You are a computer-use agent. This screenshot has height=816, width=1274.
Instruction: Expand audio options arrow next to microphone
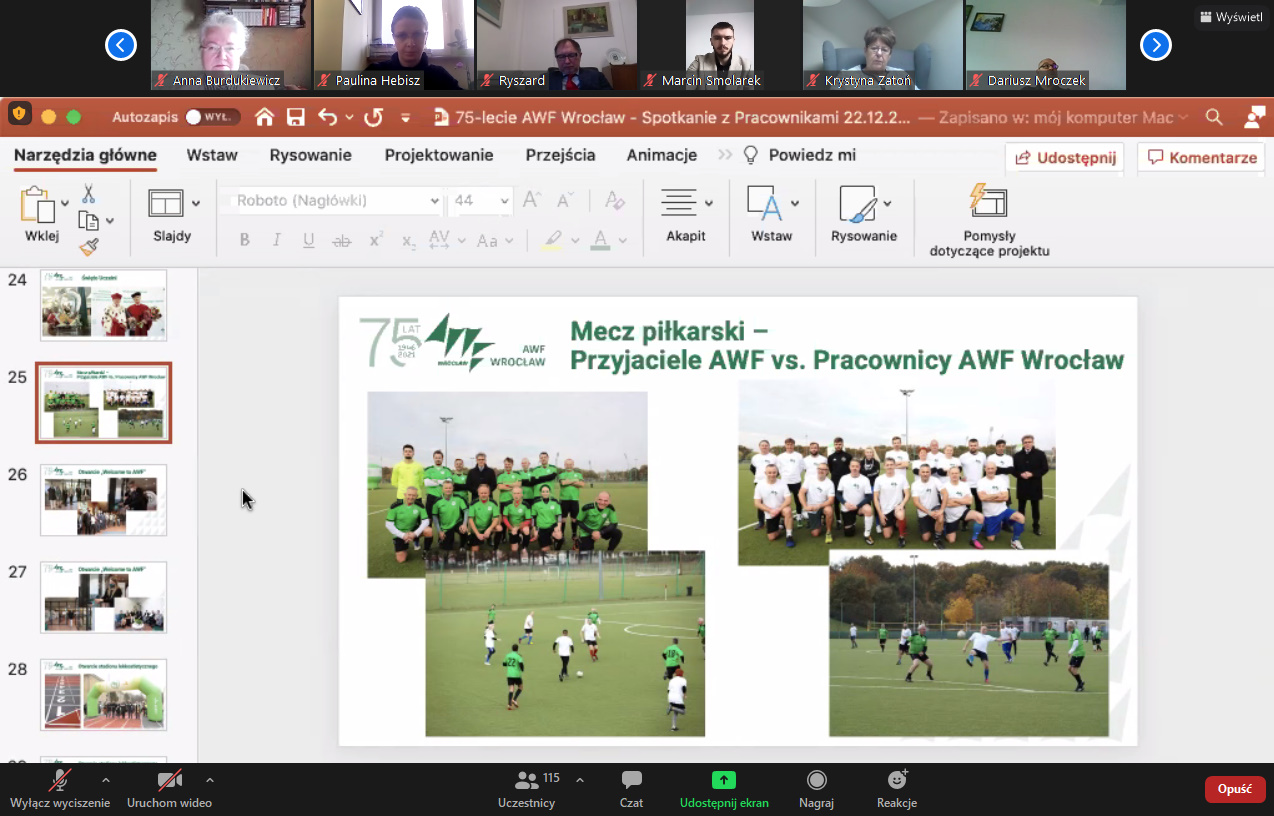click(x=106, y=780)
